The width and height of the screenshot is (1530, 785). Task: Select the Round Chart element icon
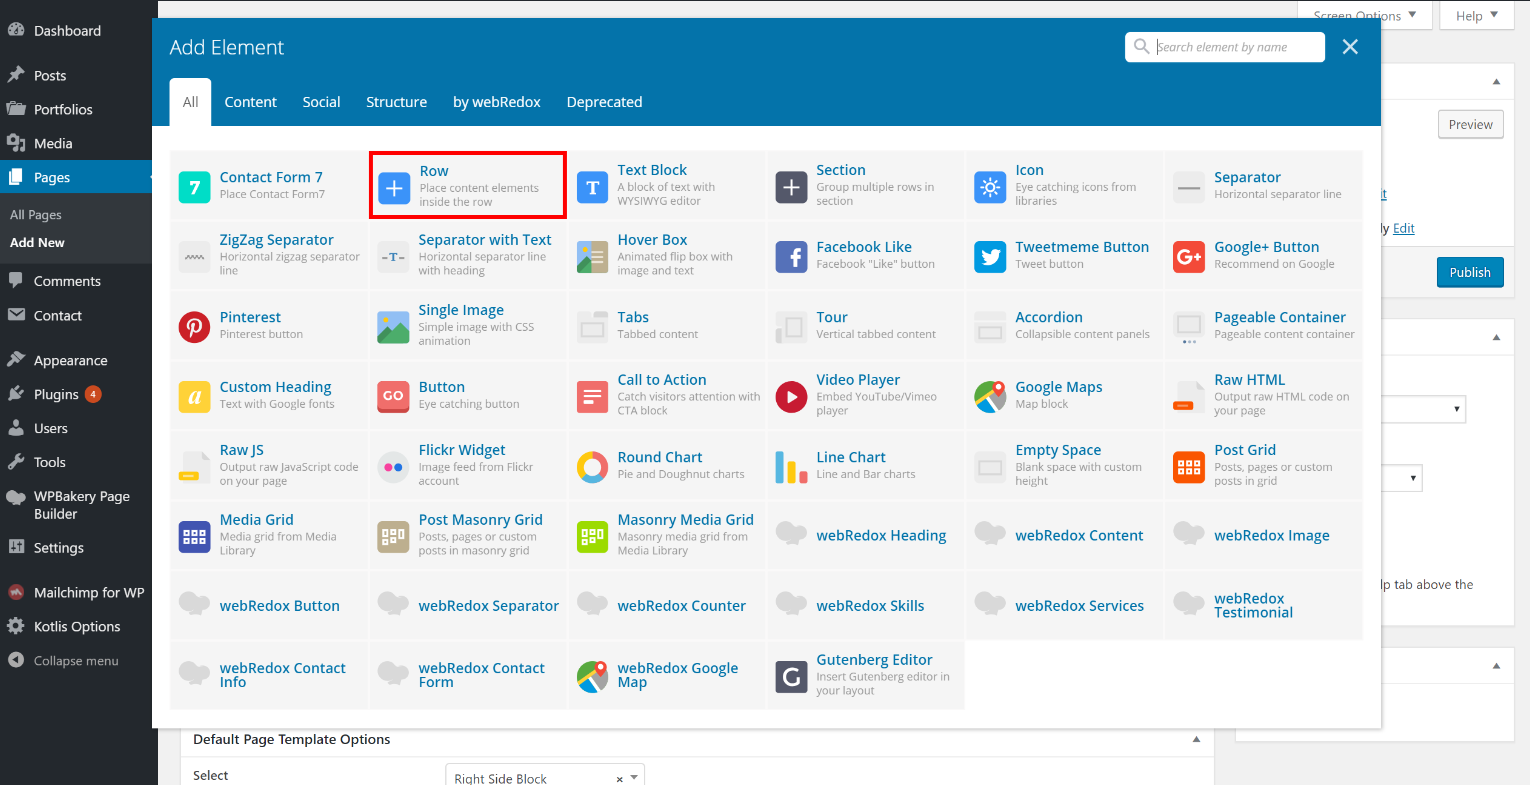pos(593,467)
